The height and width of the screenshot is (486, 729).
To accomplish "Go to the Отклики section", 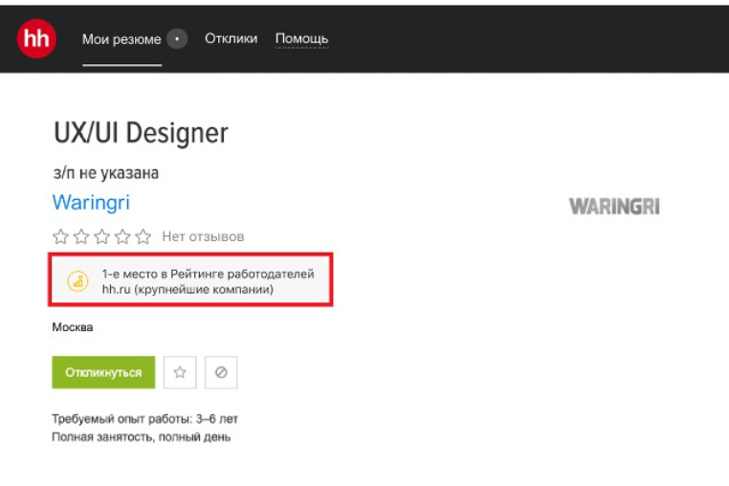I will 231,39.
